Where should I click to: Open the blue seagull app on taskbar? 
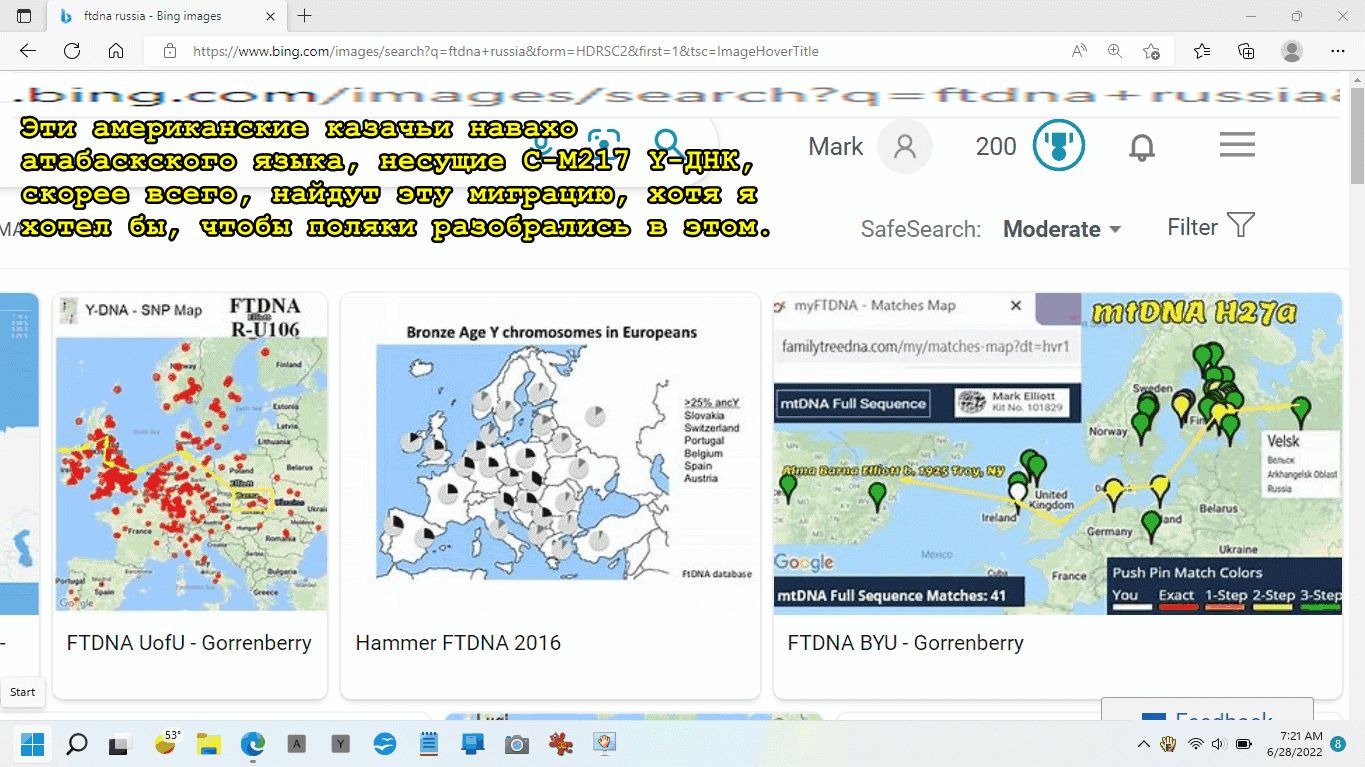(385, 744)
